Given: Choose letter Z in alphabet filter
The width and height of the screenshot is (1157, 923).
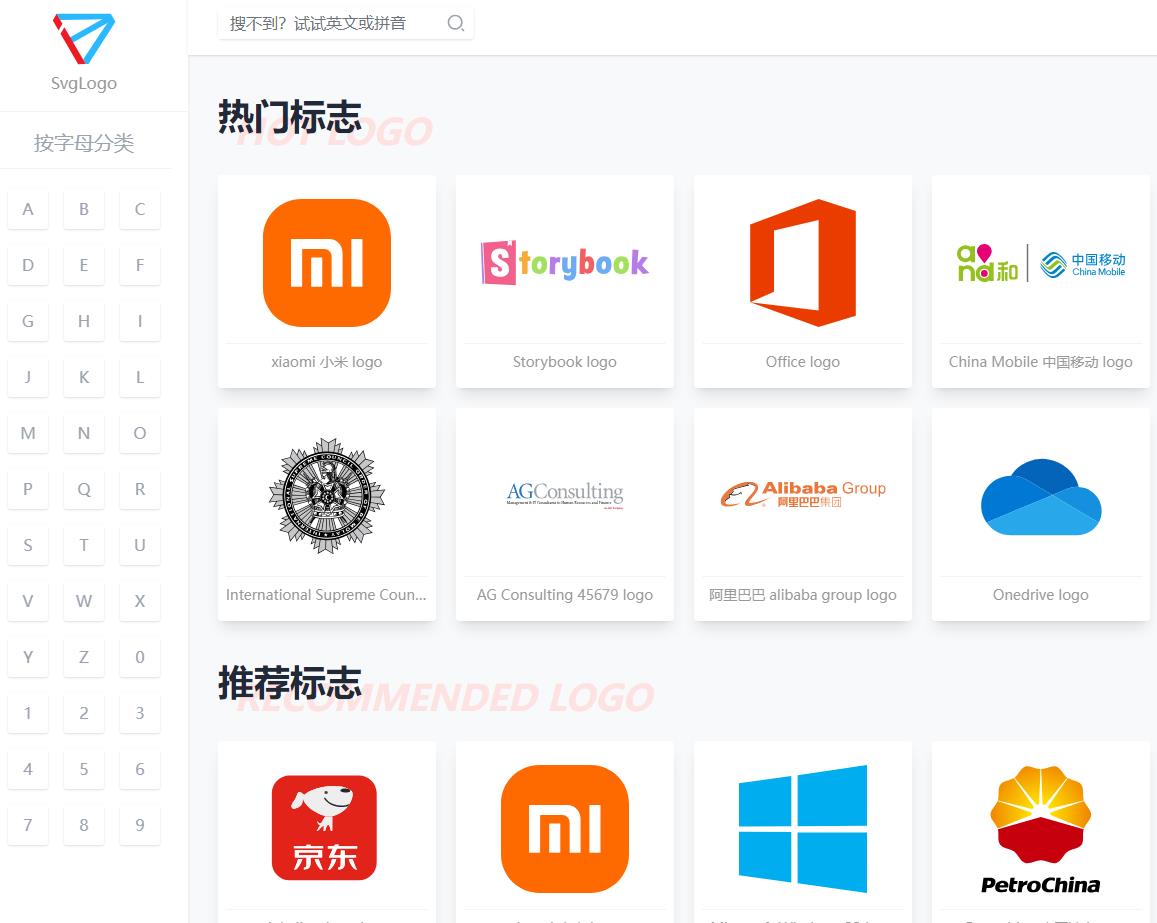Looking at the screenshot, I should 84,657.
